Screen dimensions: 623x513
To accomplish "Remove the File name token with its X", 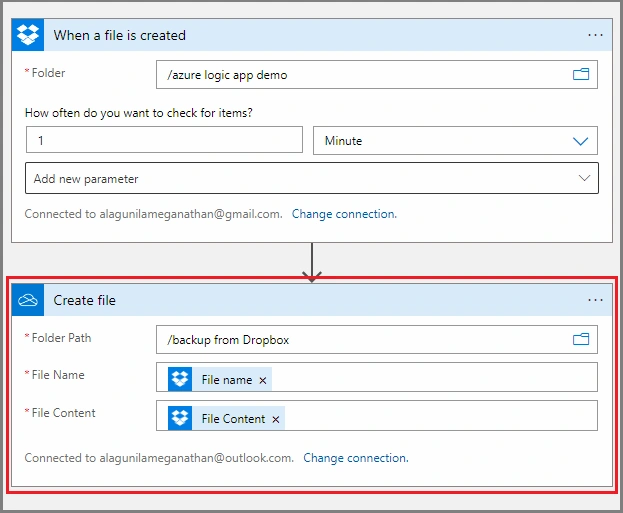I will click(263, 380).
